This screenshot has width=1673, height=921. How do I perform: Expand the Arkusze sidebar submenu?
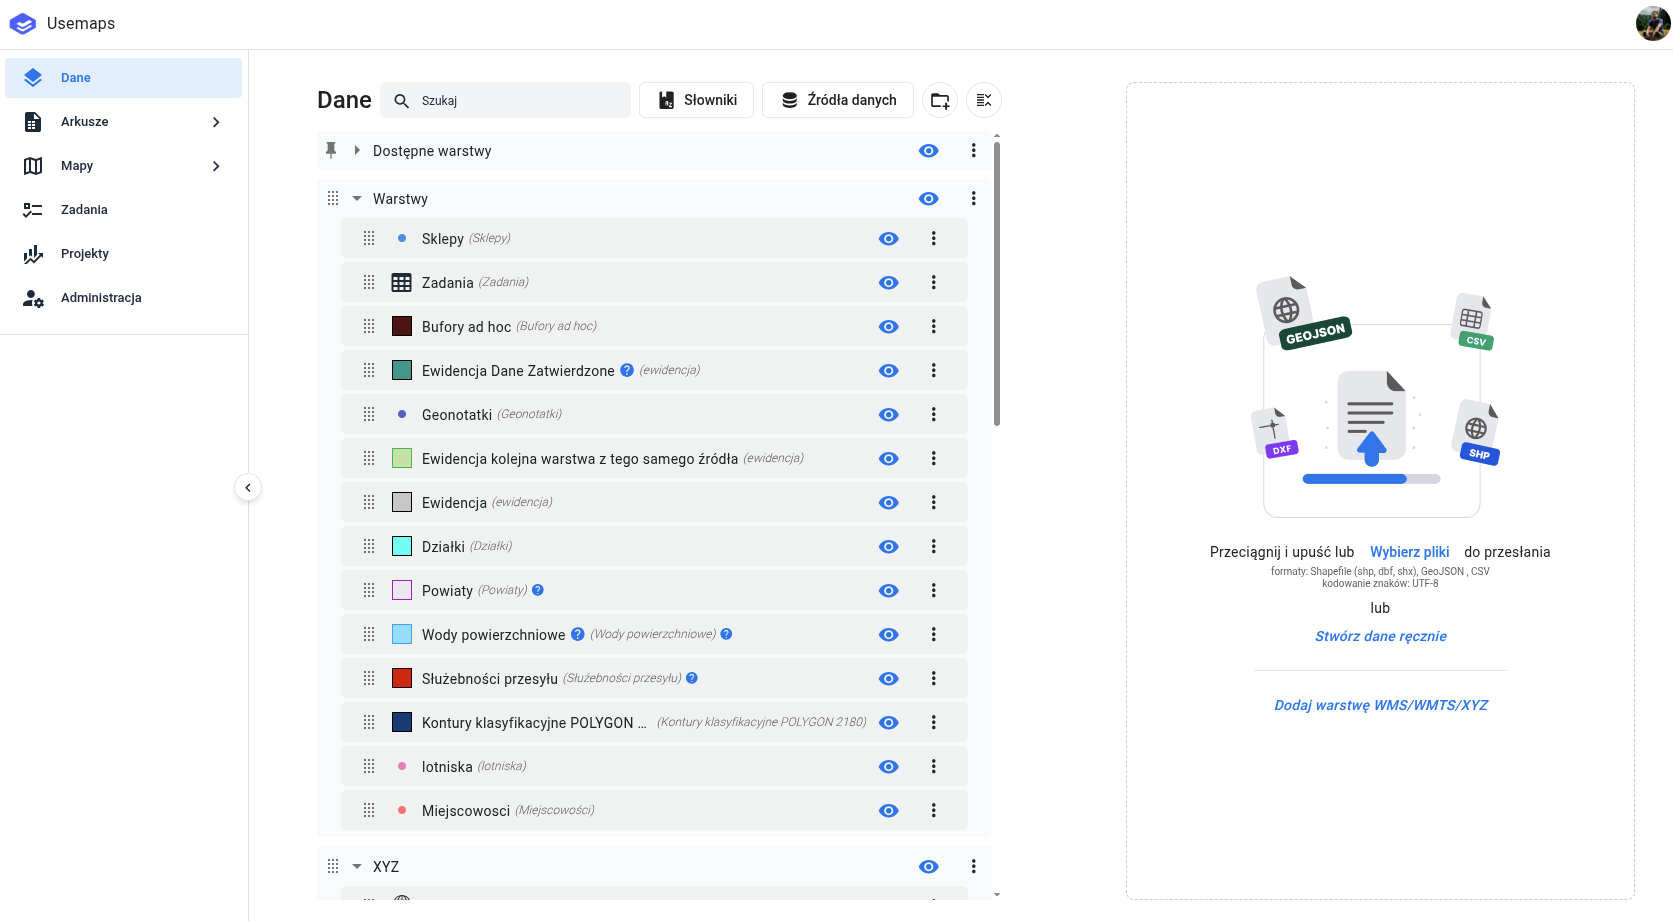[216, 122]
